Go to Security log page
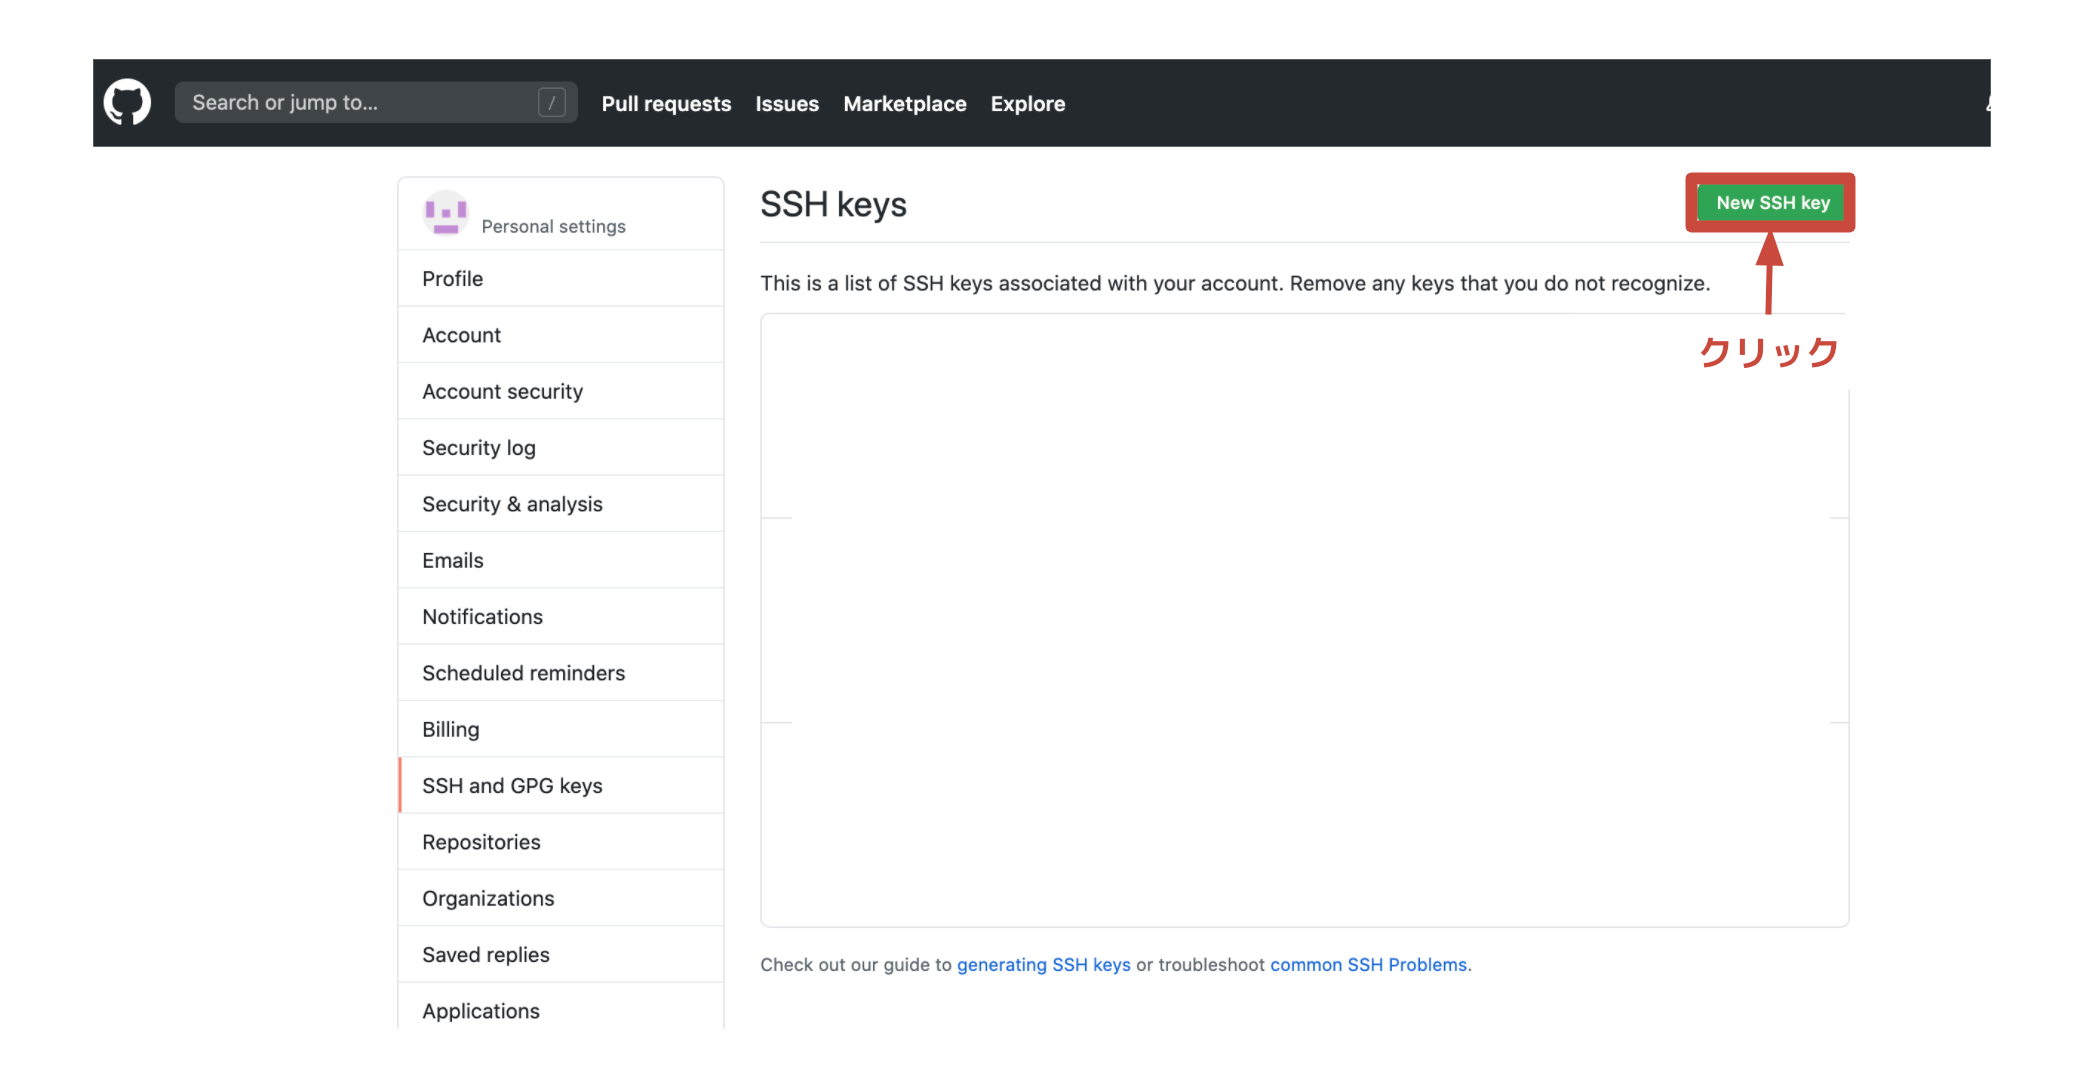The height and width of the screenshot is (1080, 2082). [478, 448]
